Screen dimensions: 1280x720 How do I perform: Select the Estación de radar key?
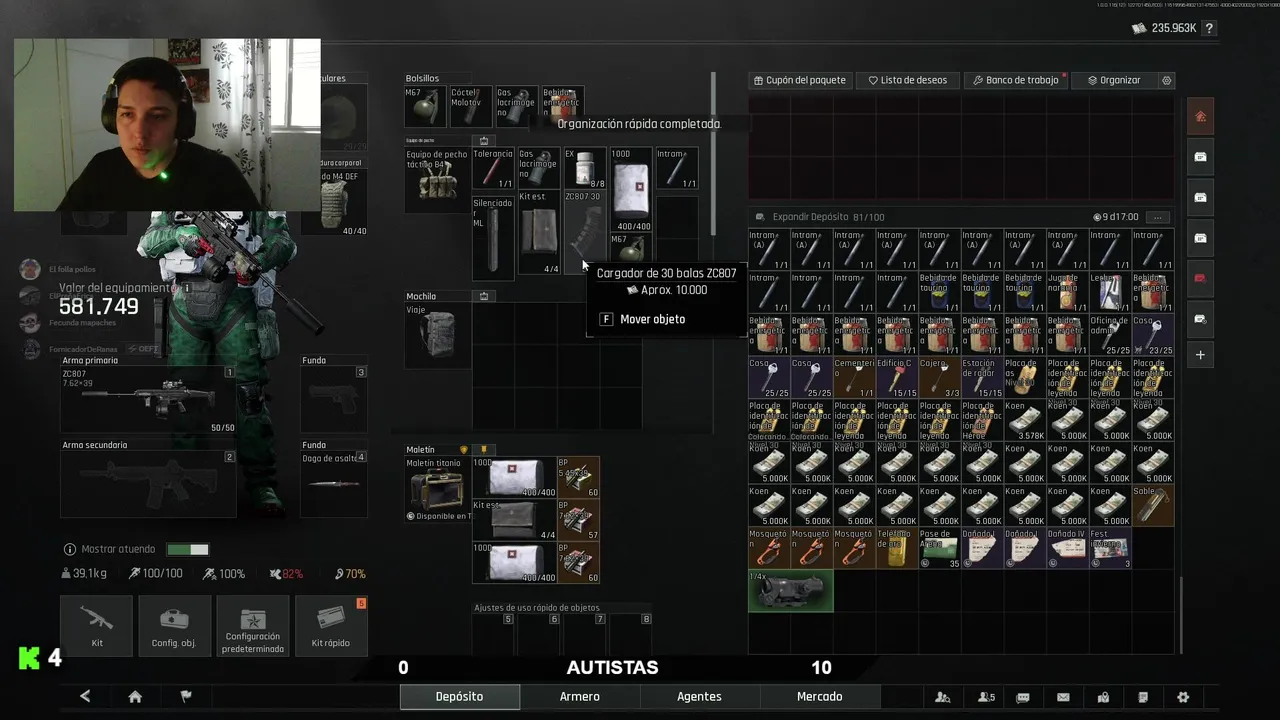(x=981, y=378)
